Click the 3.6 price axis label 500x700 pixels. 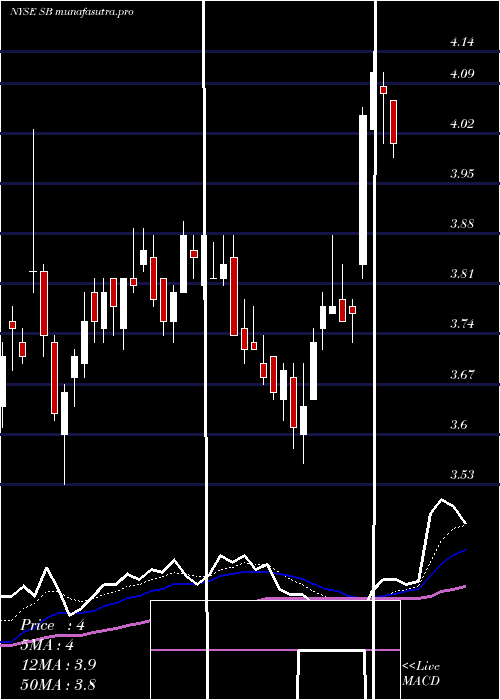[x=458, y=425]
